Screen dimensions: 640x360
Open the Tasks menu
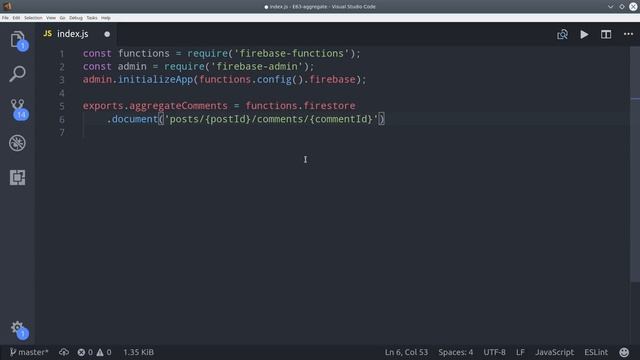[x=92, y=18]
